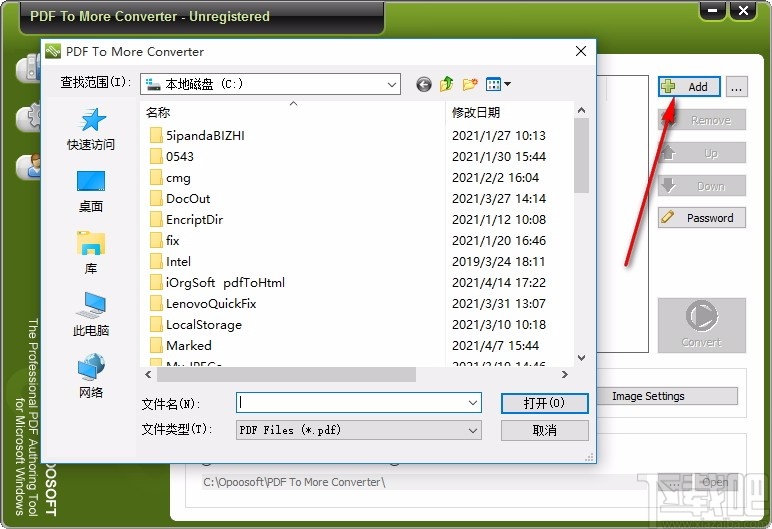The image size is (772, 529).
Task: Click the date 2019/3/24 18:11
Action: [x=498, y=262]
